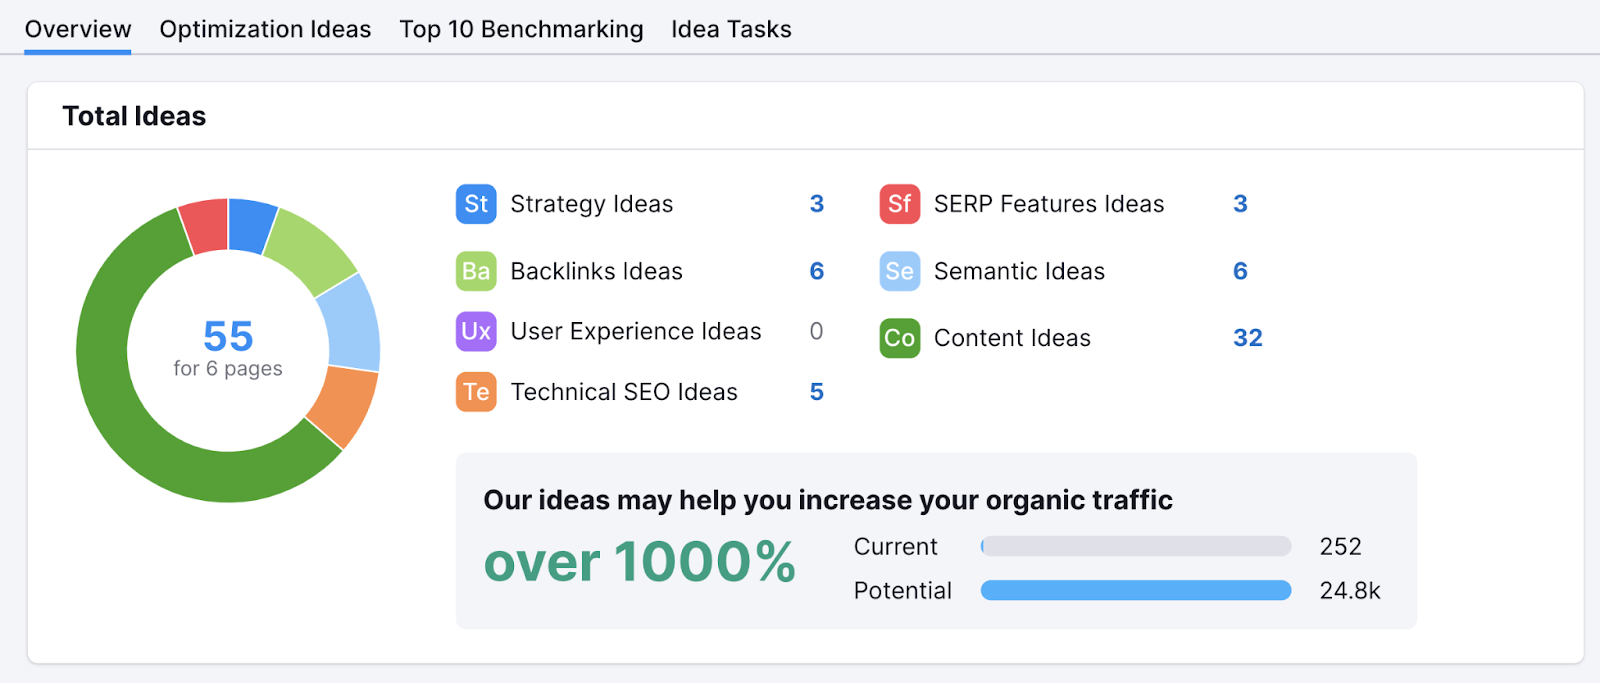Click the orange Te Technical SEO icon

click(476, 392)
